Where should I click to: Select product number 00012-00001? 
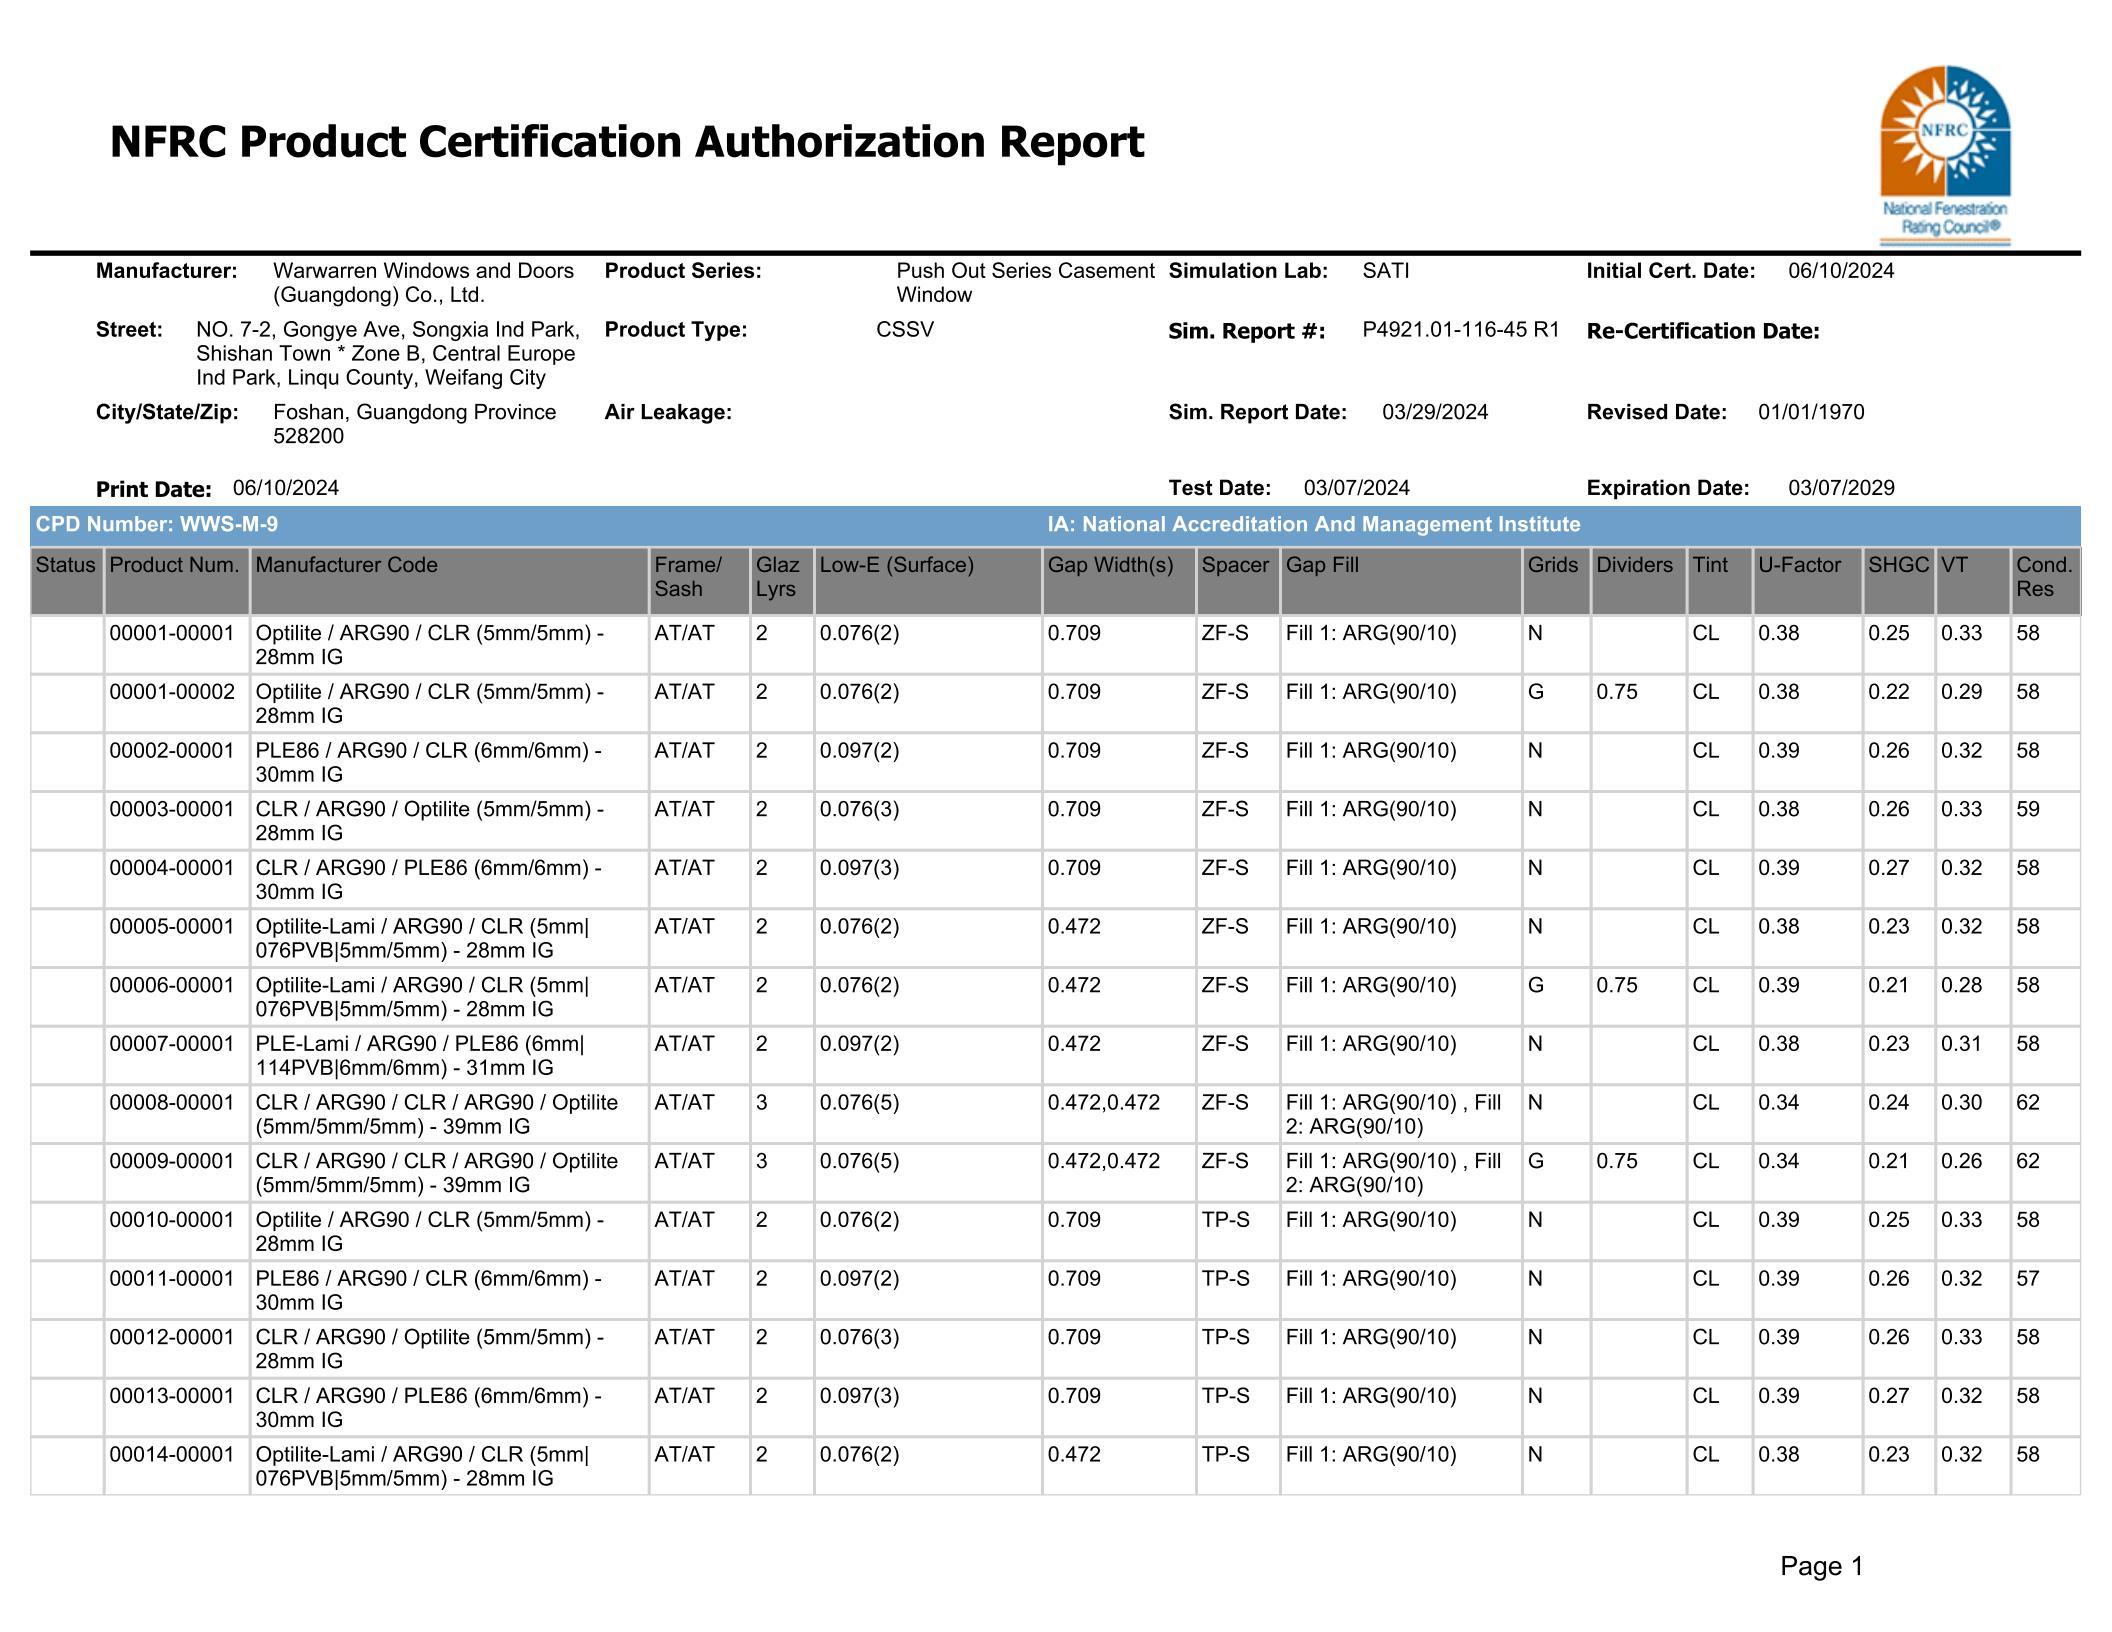coord(172,1337)
